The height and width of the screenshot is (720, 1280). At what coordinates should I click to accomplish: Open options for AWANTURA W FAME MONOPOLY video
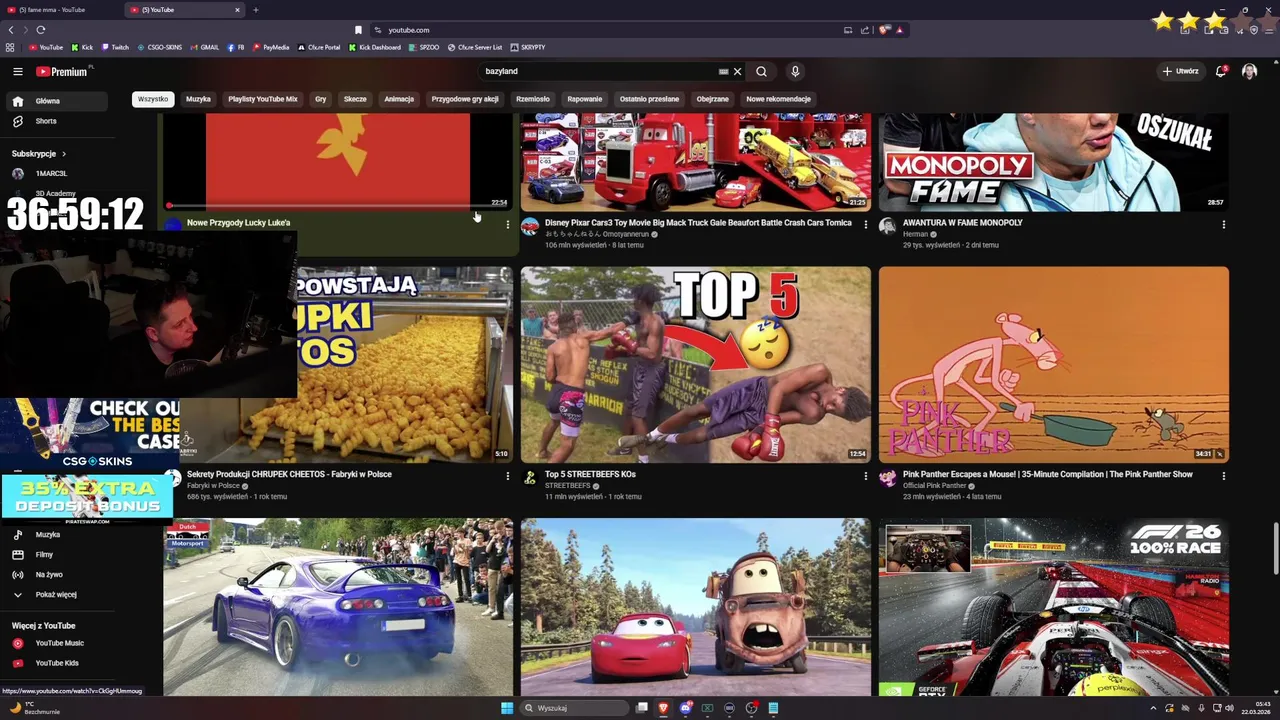click(x=1223, y=224)
